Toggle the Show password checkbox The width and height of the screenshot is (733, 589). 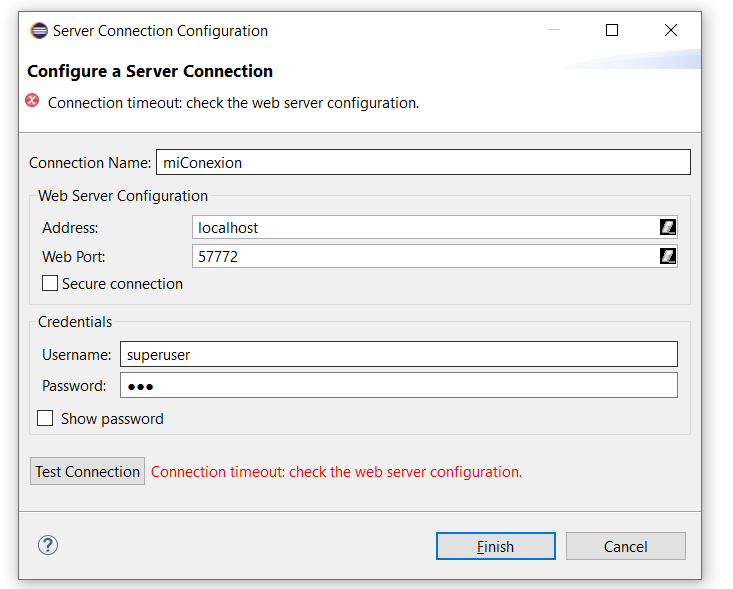click(x=46, y=419)
